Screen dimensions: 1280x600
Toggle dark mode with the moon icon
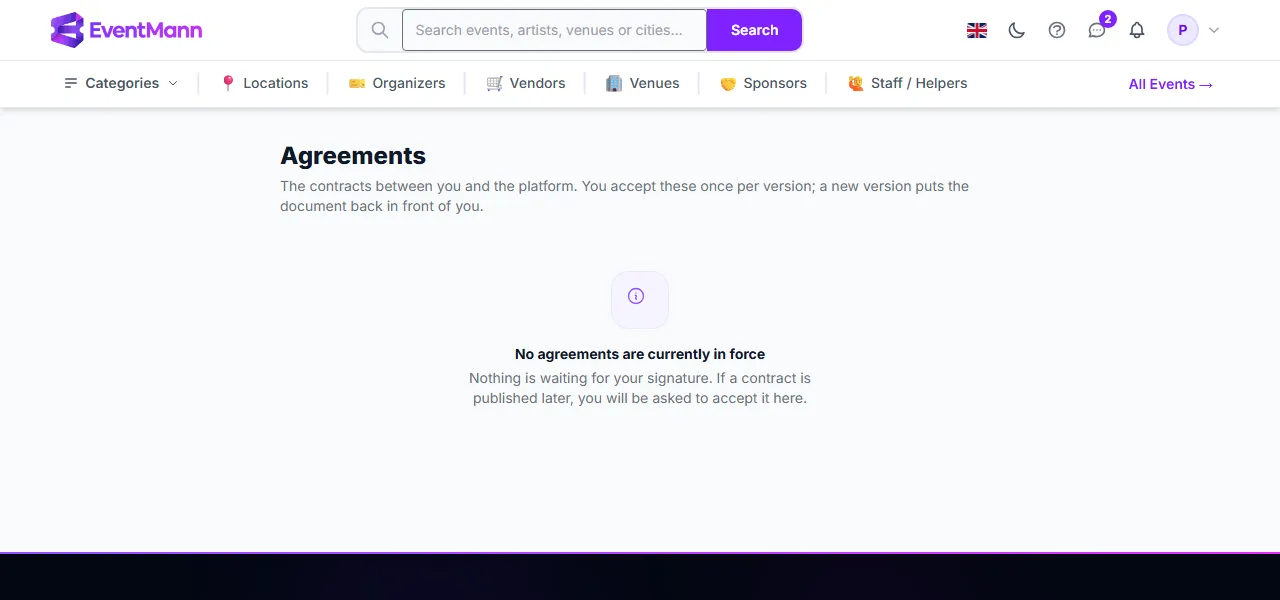1017,30
